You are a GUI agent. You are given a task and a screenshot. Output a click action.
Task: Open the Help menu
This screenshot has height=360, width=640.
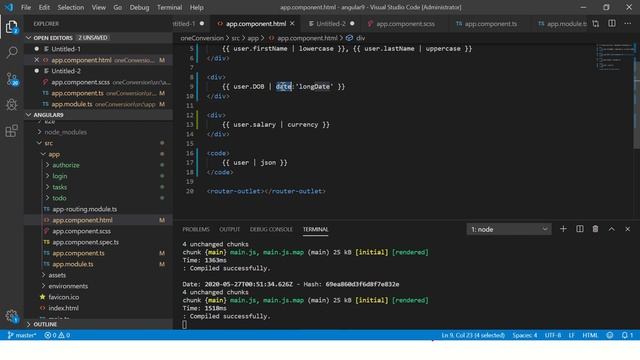tap(196, 7)
